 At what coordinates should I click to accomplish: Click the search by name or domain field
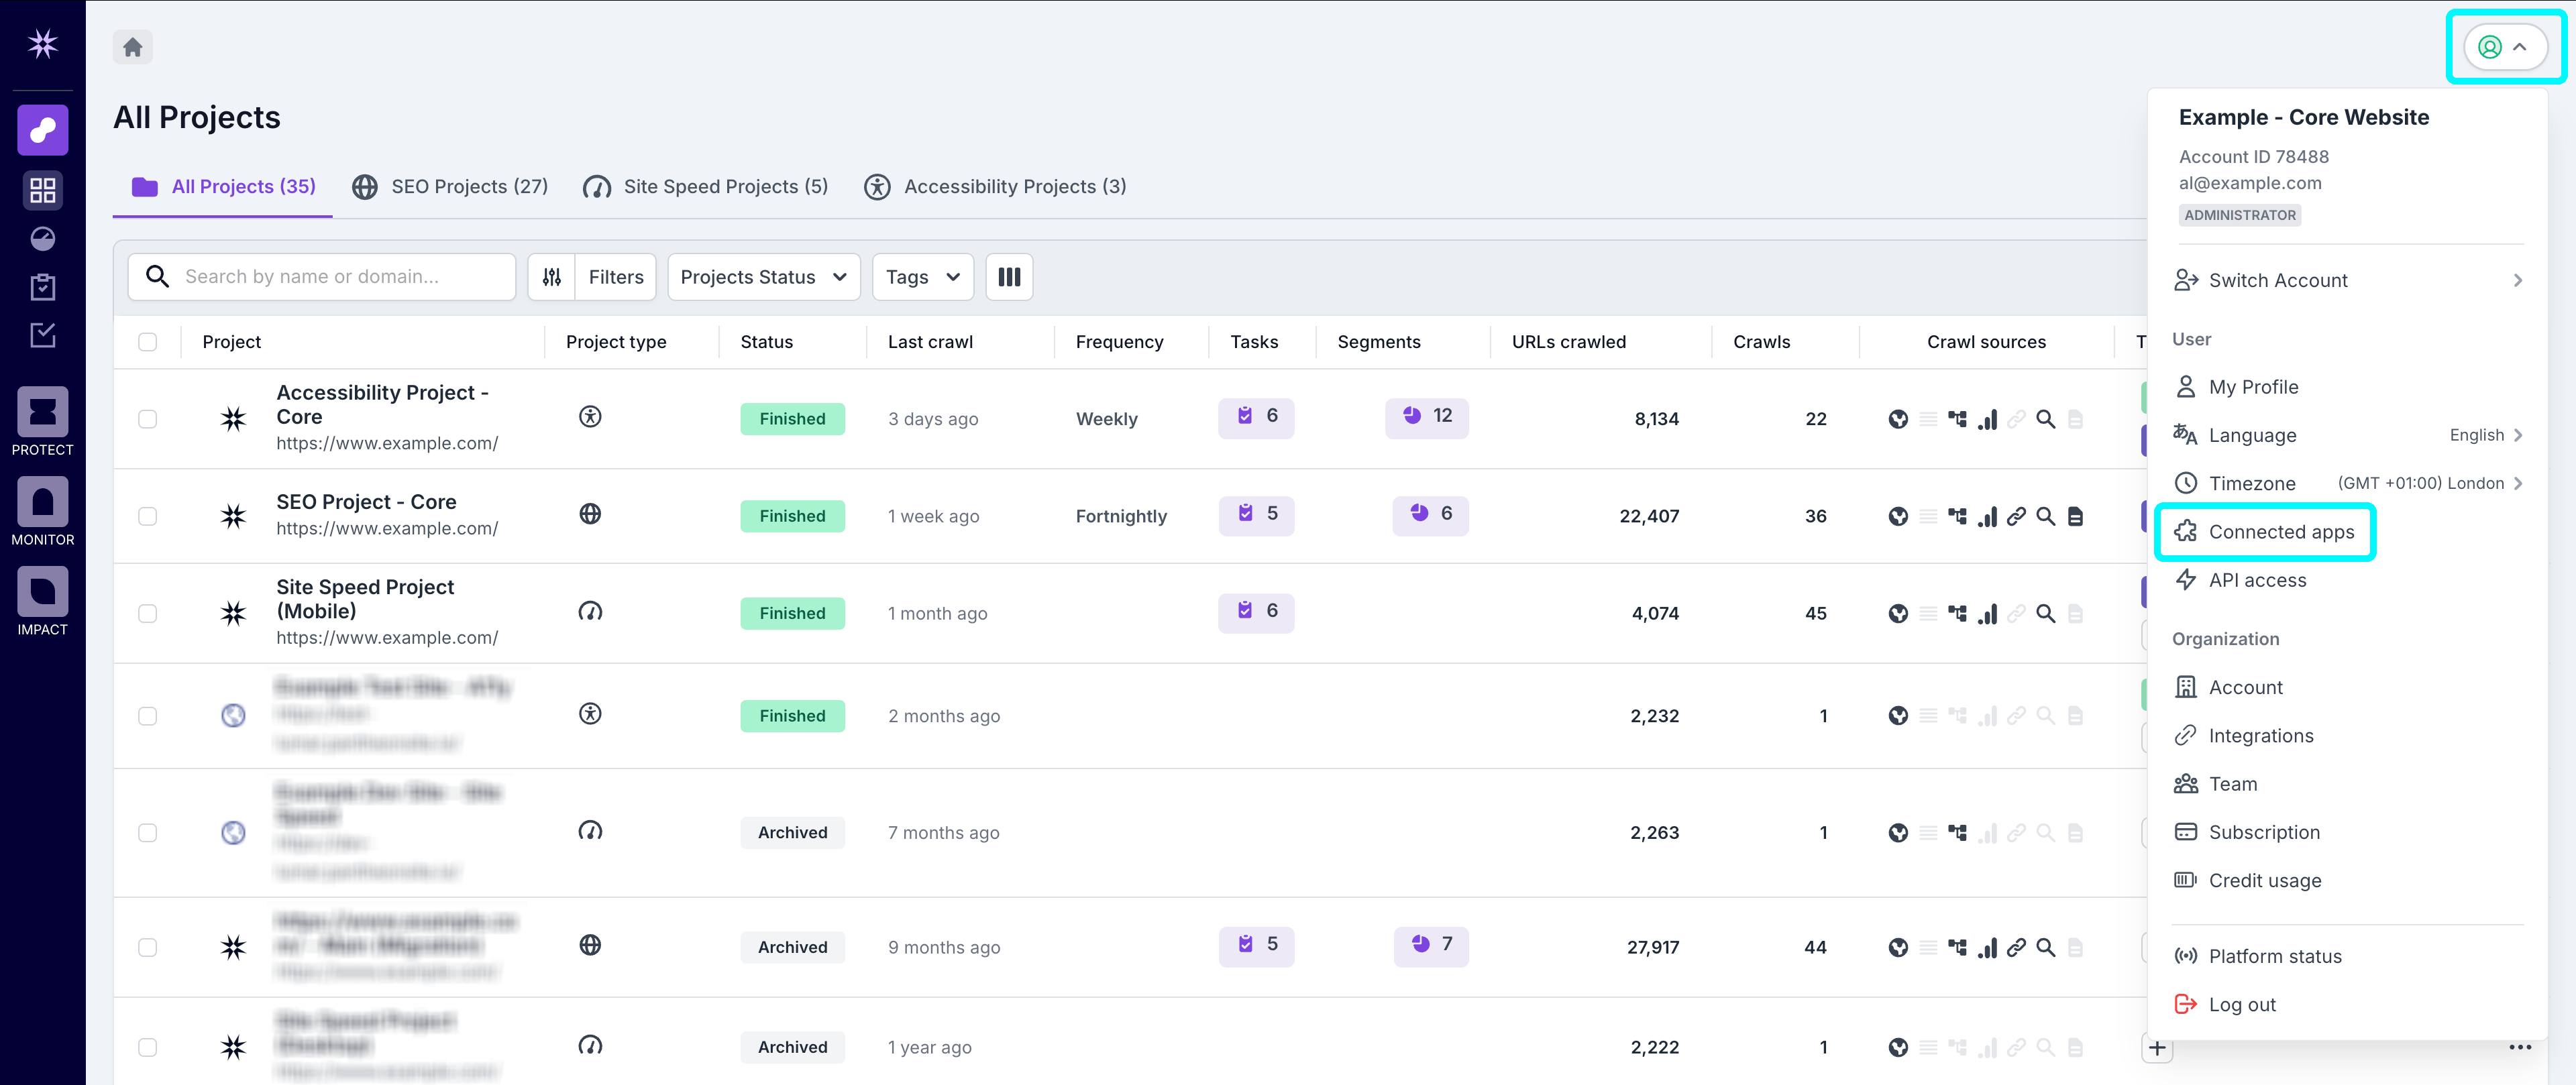[x=330, y=276]
